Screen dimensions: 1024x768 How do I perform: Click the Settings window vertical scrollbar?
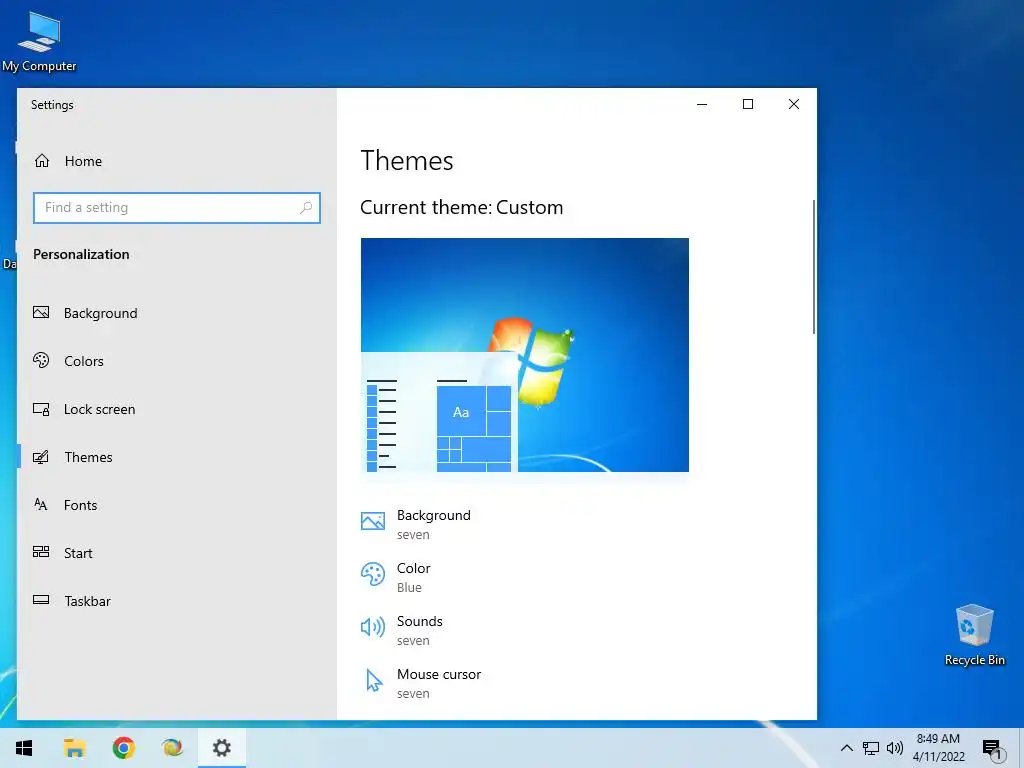814,267
